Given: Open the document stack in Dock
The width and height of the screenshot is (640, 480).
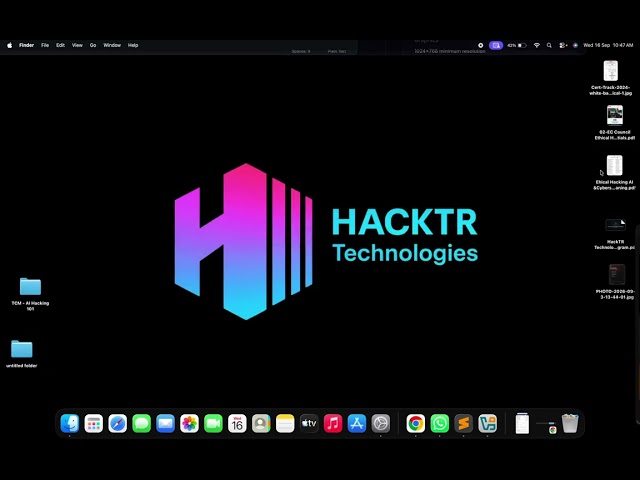Looking at the screenshot, I should coord(522,423).
